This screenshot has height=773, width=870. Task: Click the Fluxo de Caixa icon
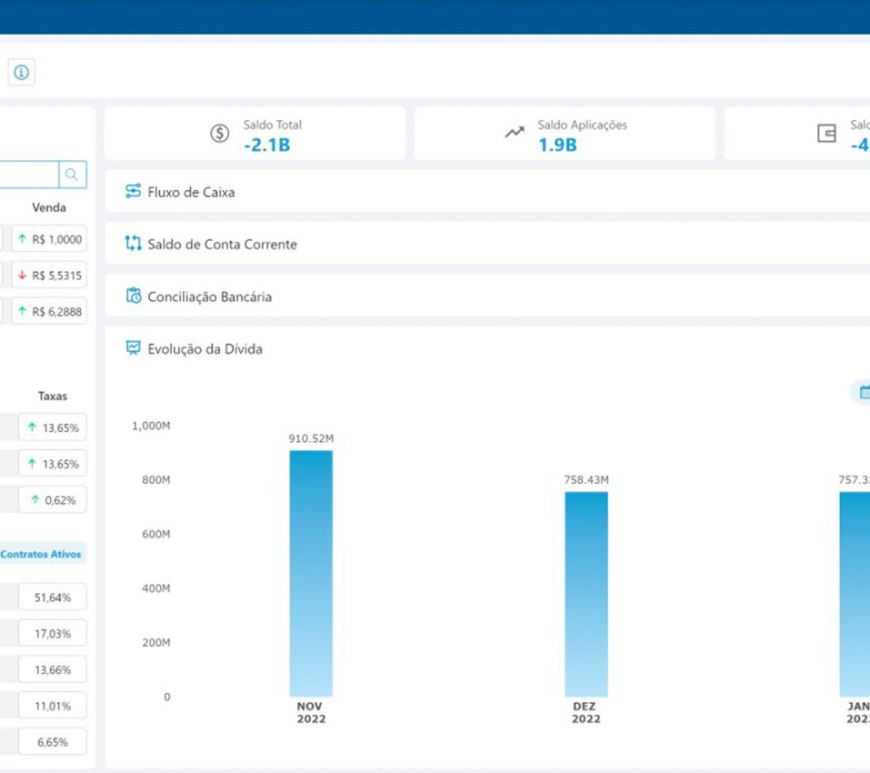[x=133, y=191]
